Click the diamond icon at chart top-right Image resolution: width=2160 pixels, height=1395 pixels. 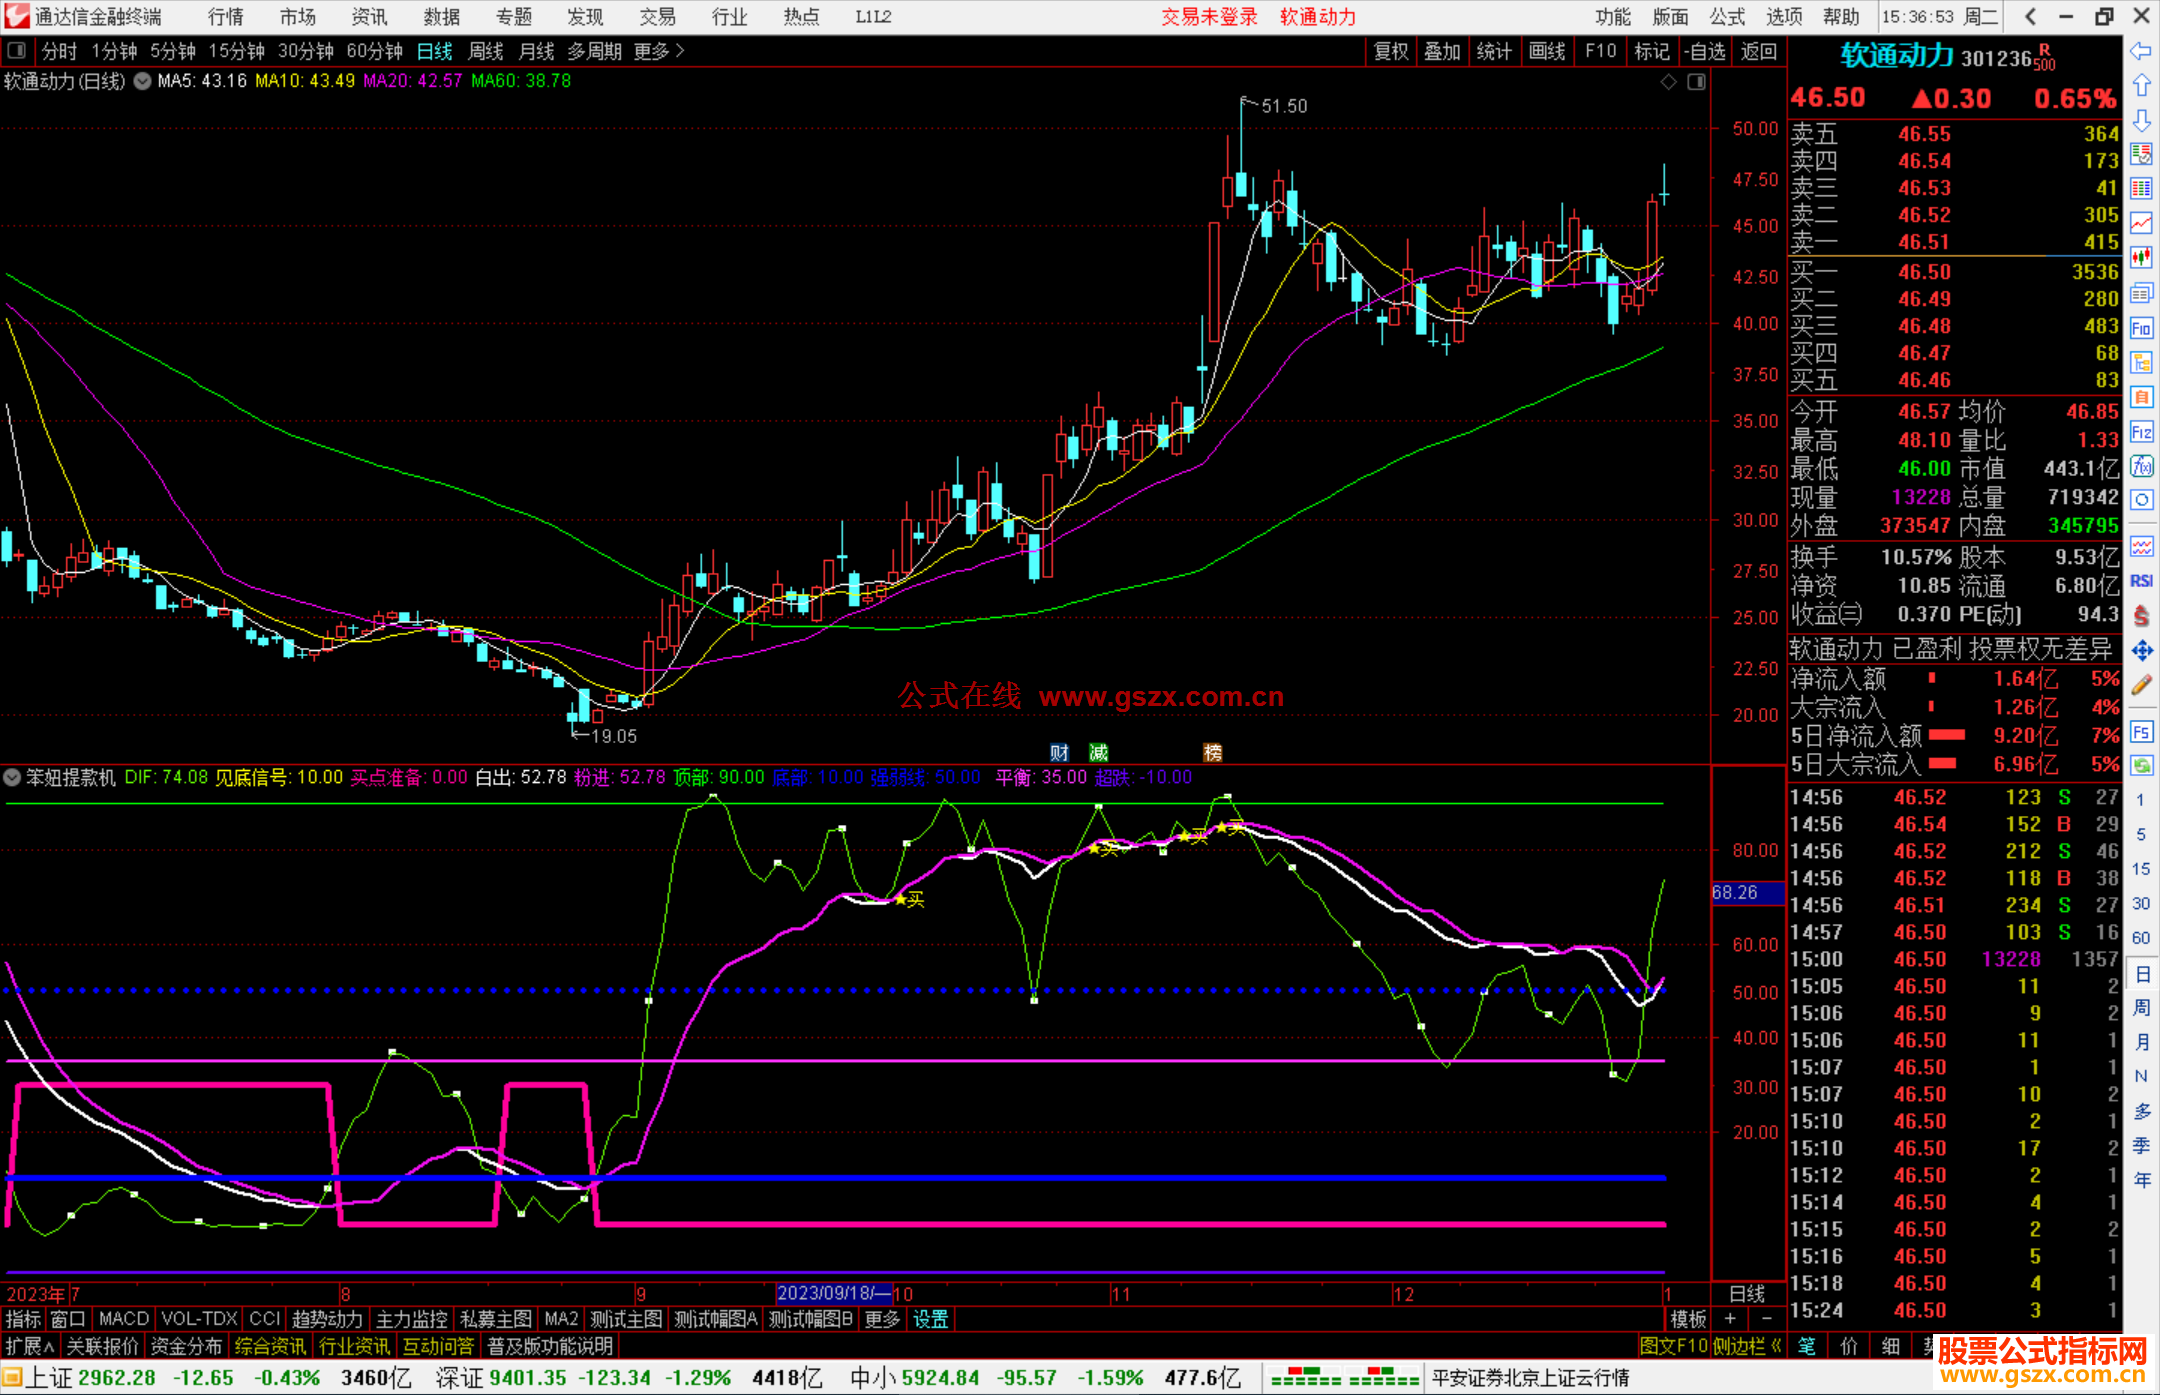pos(1668,82)
